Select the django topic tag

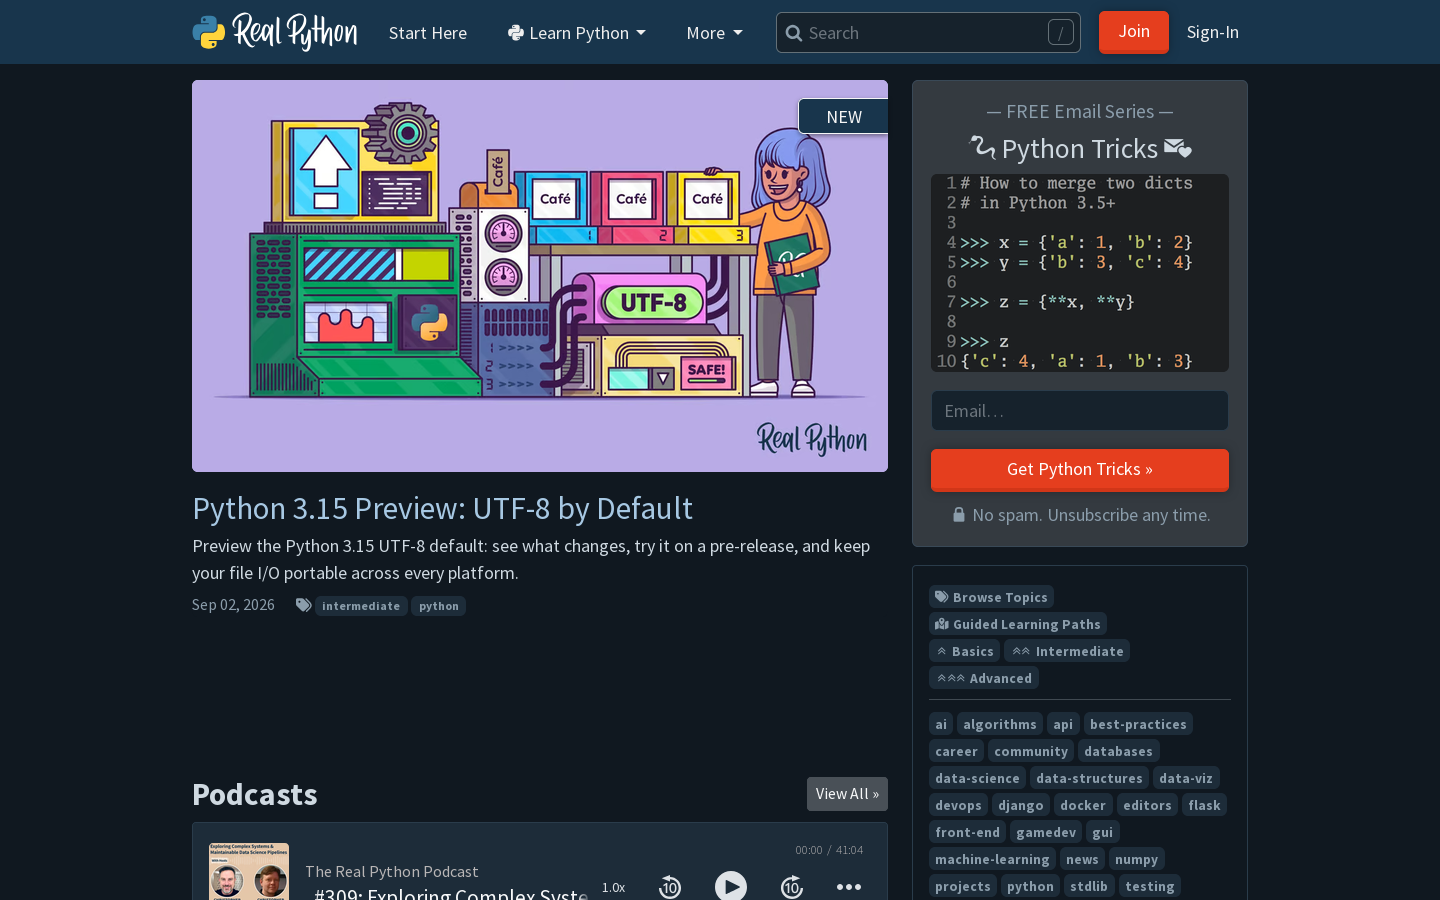[1021, 805]
